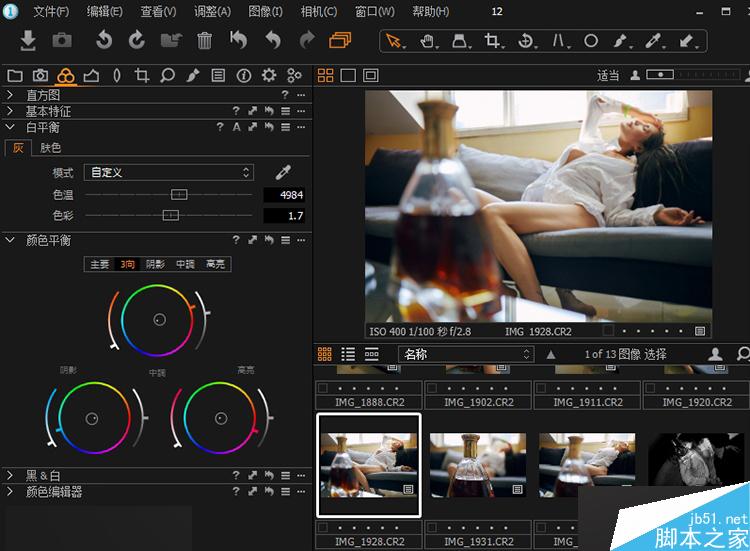Open the camera capture tool tab
Viewport: 750px width, 551px height.
pos(40,75)
